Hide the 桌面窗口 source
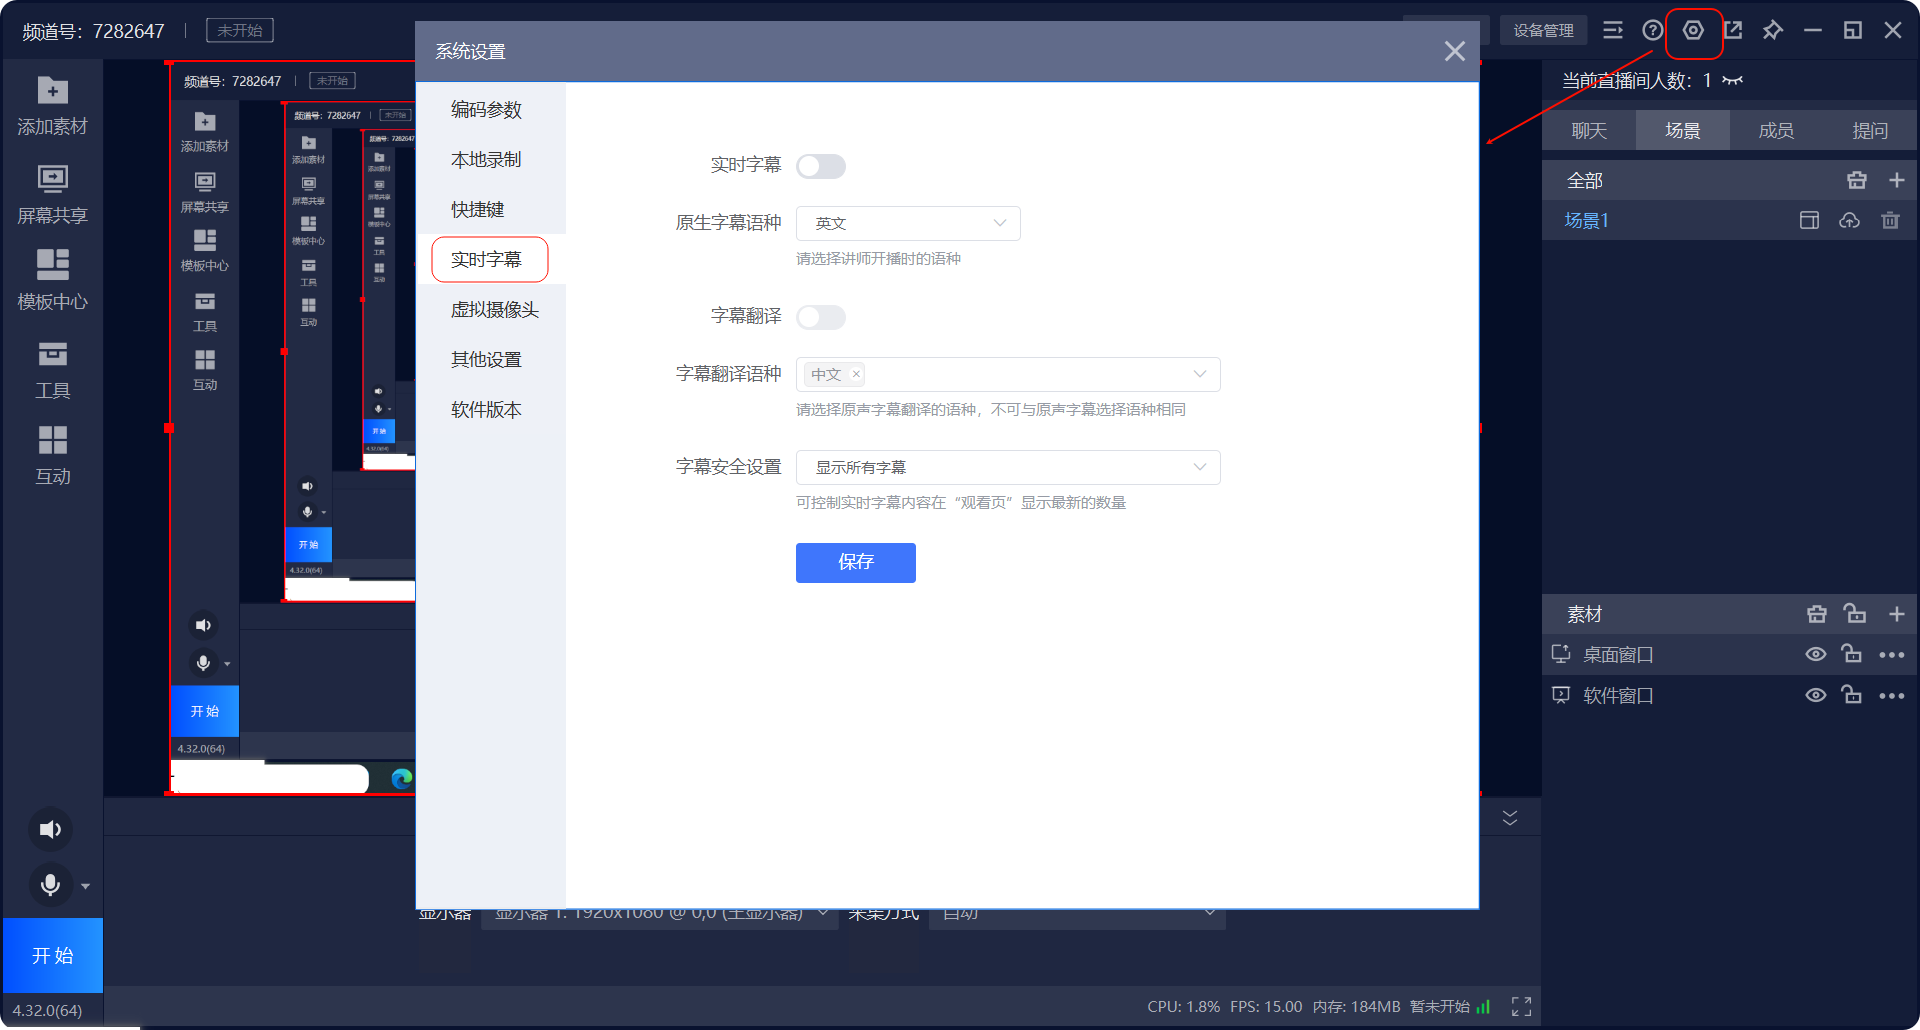The width and height of the screenshot is (1920, 1030). click(x=1816, y=654)
